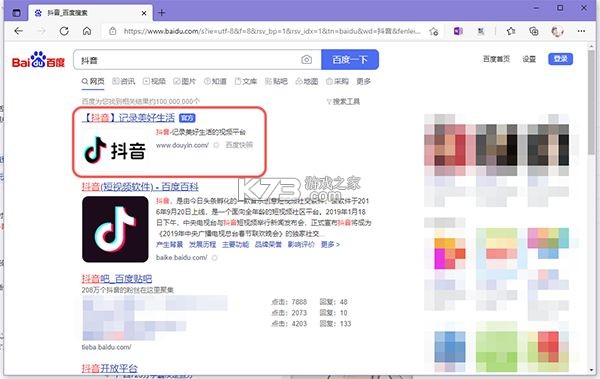Open 设置 link at top right
The width and height of the screenshot is (600, 379).
tap(529, 59)
